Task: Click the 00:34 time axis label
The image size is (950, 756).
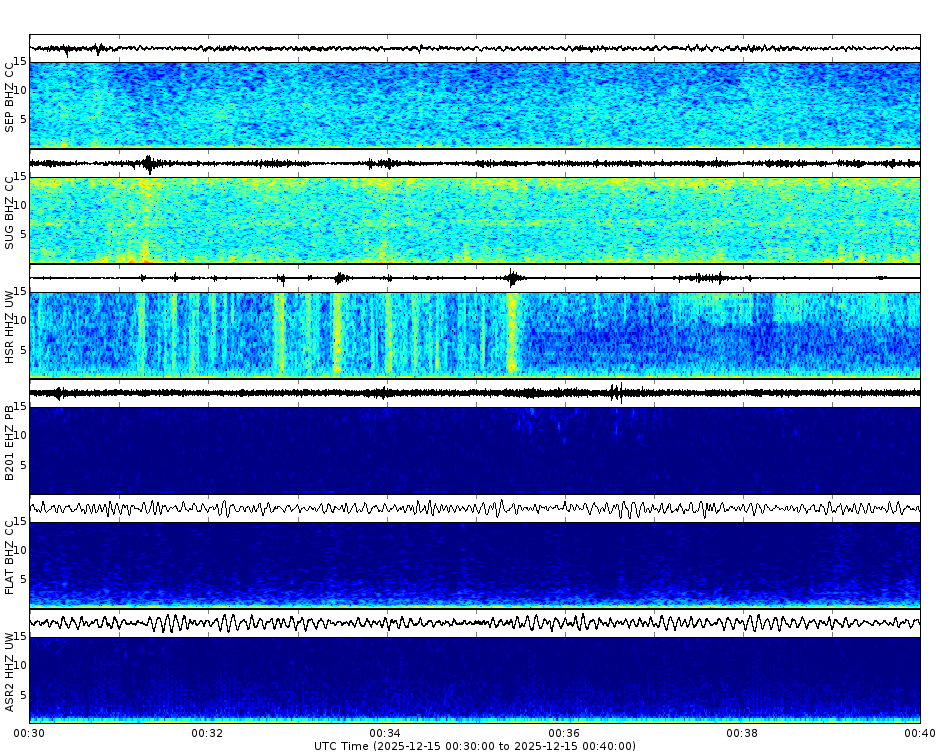Action: coord(383,733)
